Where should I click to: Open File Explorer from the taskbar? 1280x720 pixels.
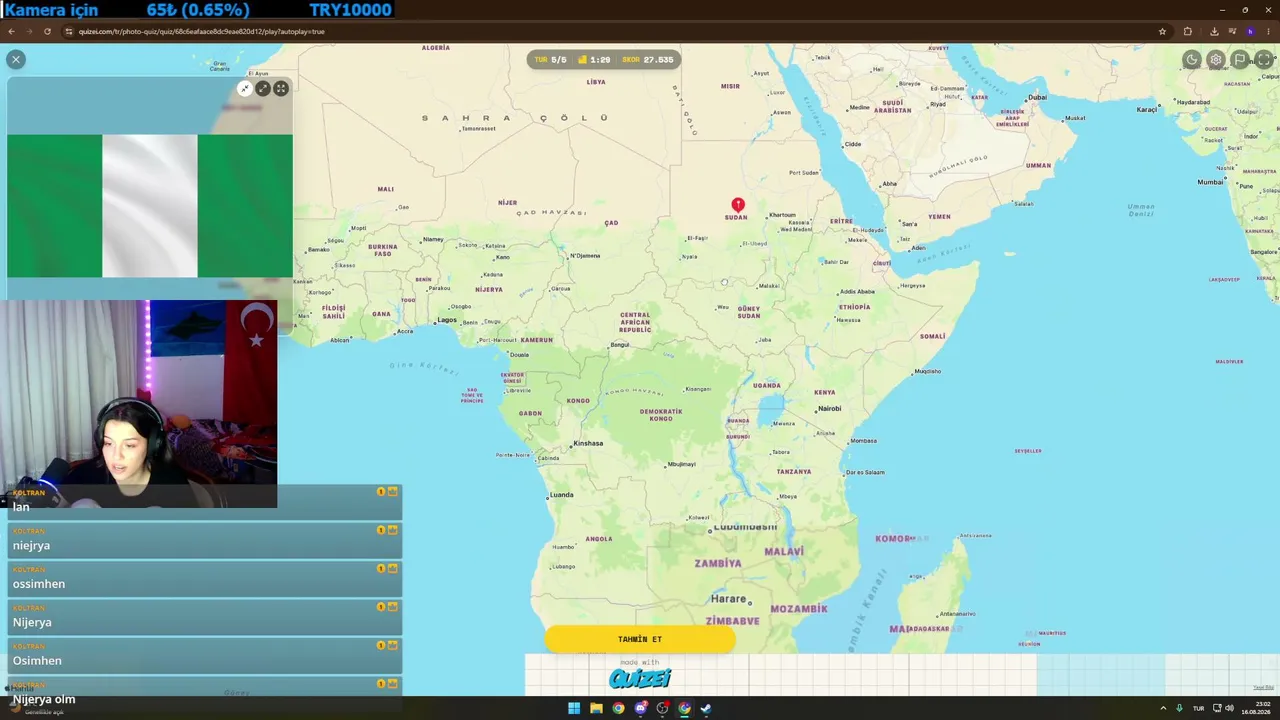(596, 708)
